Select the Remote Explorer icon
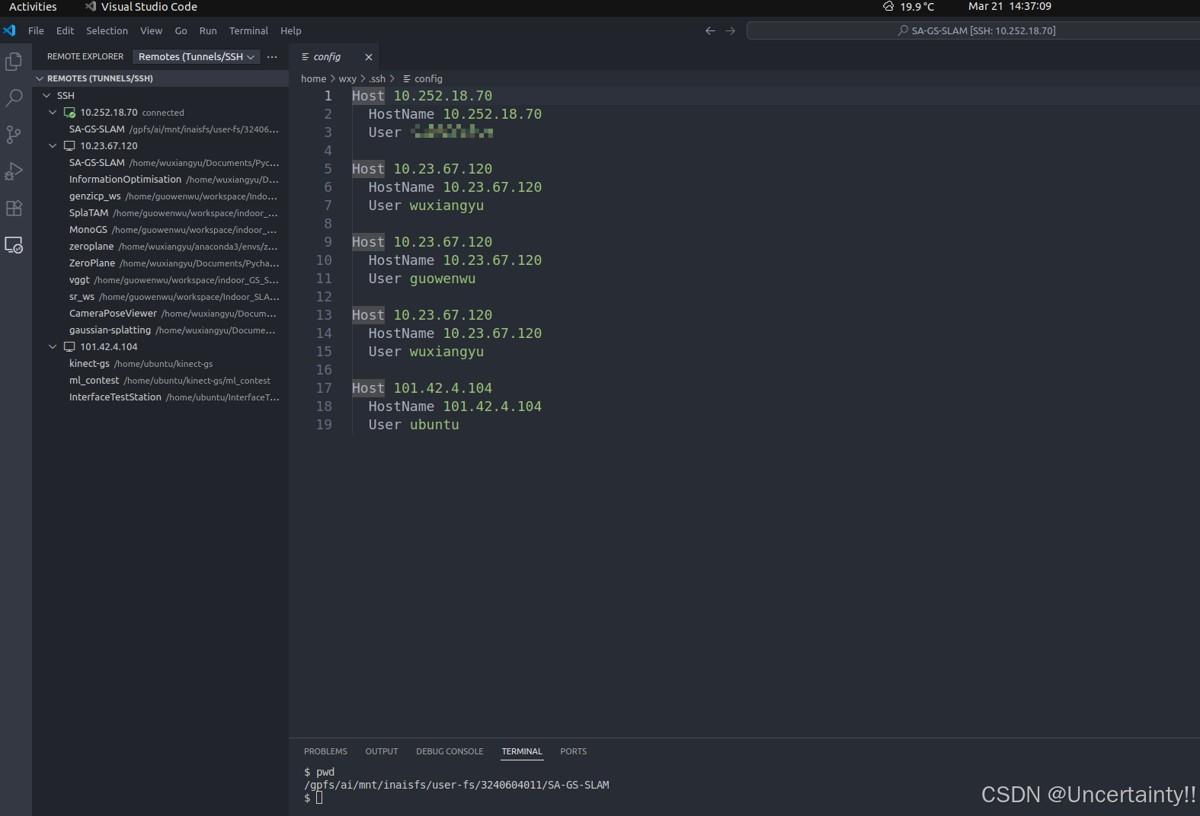Viewport: 1200px width, 816px height. pyautogui.click(x=14, y=245)
